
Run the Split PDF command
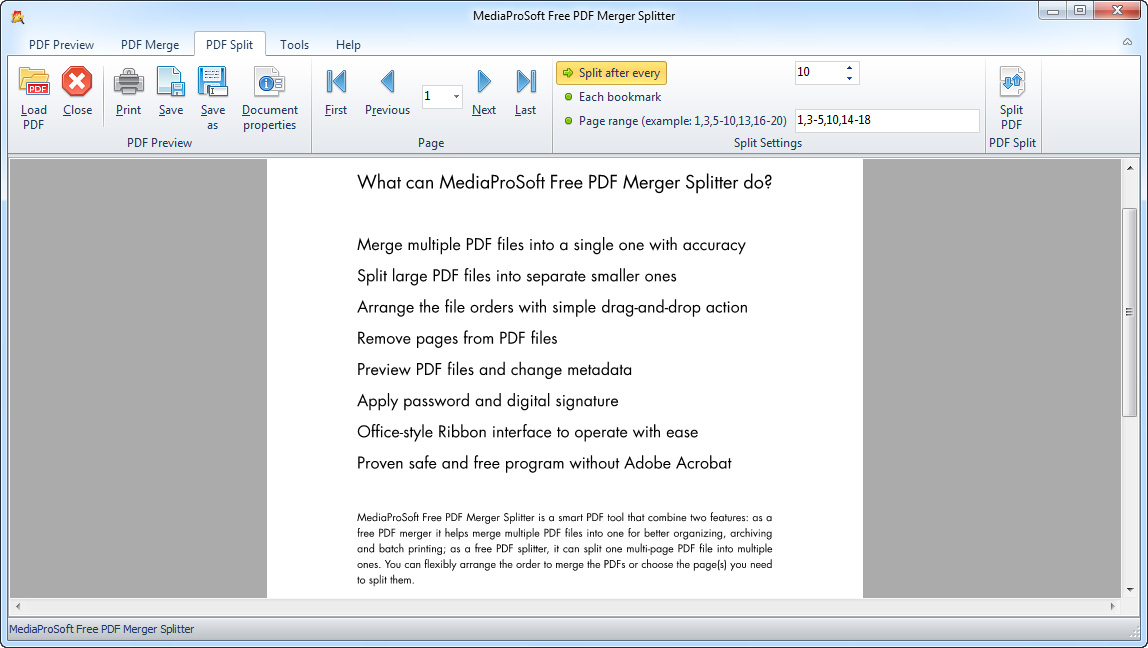[x=1012, y=98]
